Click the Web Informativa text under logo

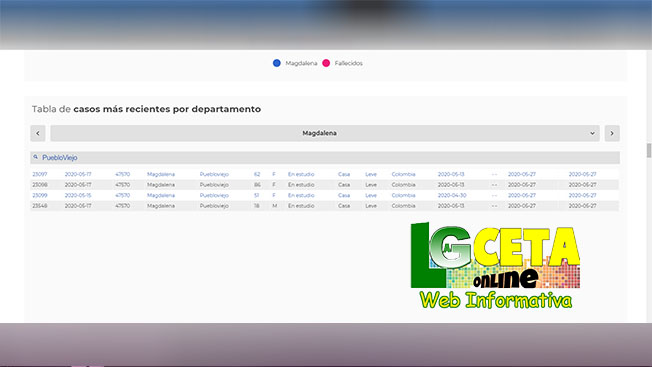[496, 300]
